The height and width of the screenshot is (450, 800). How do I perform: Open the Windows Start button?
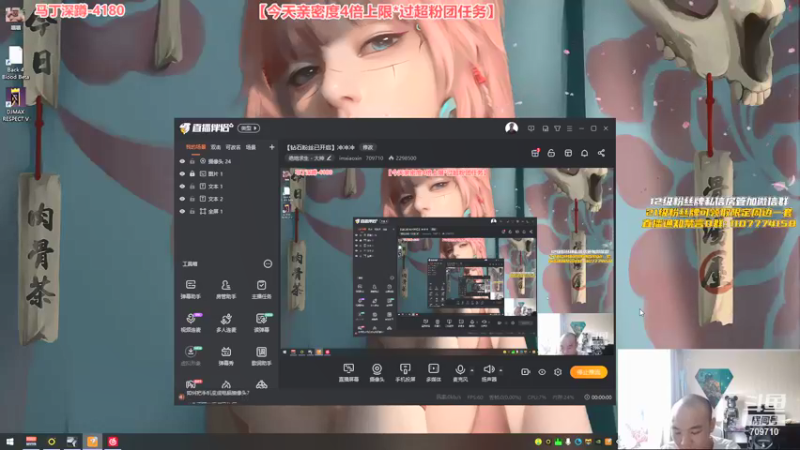point(10,442)
